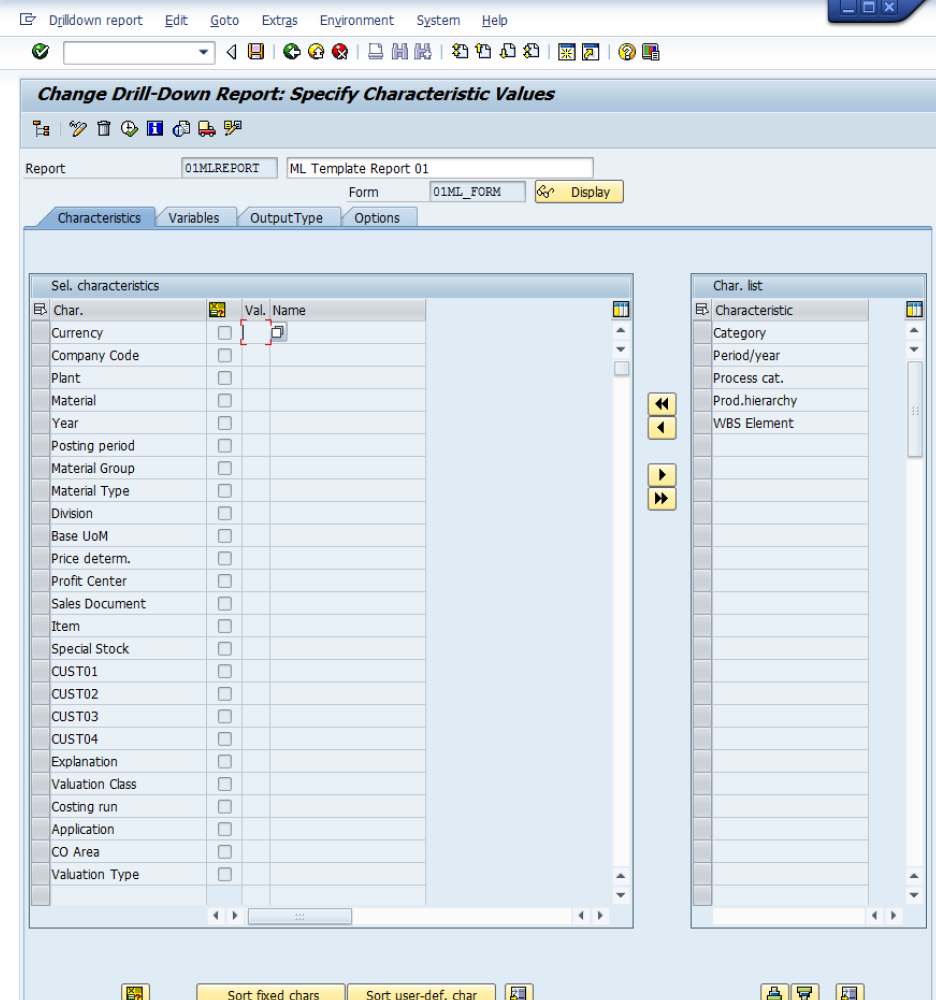This screenshot has width=936, height=1000.
Task: Tick the checkbox for CO Area
Action: click(x=224, y=852)
